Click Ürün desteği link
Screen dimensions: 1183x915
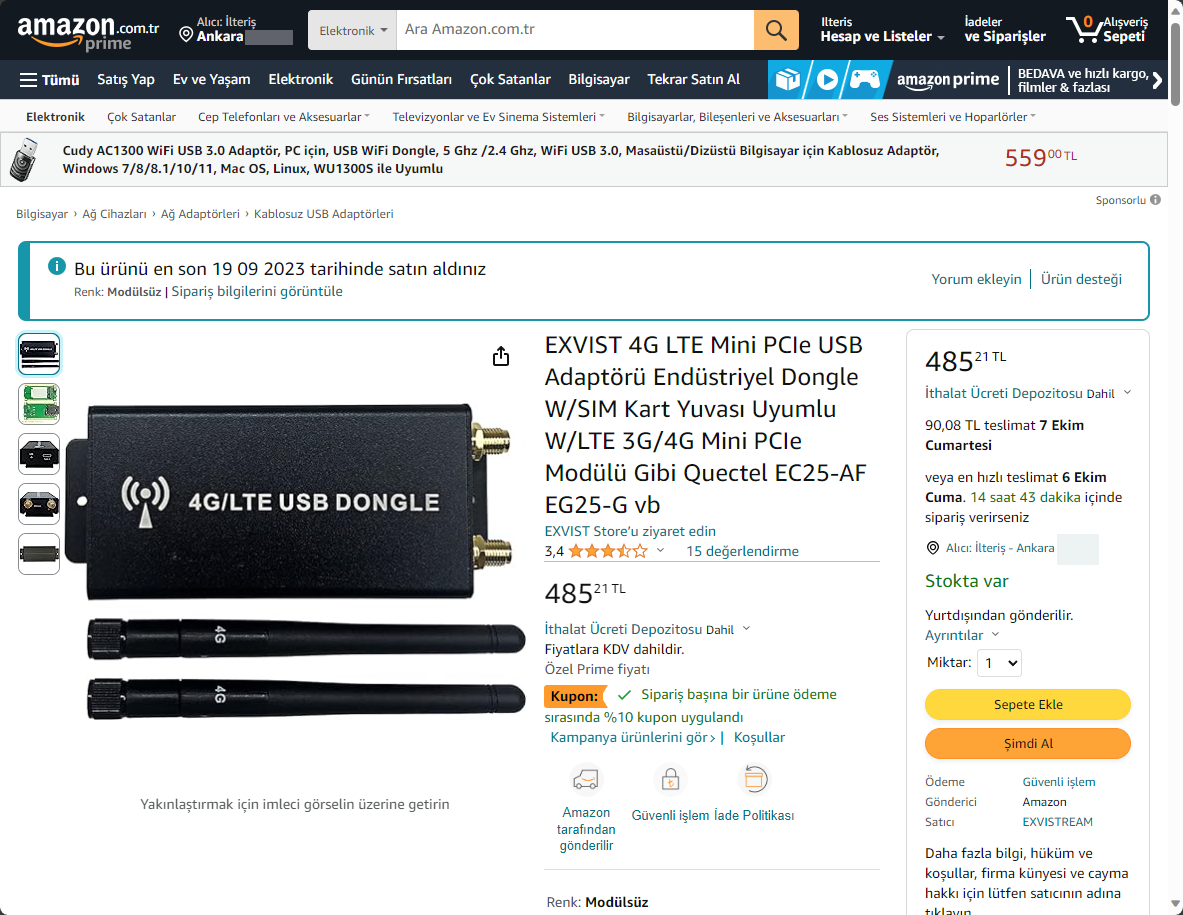(1081, 279)
